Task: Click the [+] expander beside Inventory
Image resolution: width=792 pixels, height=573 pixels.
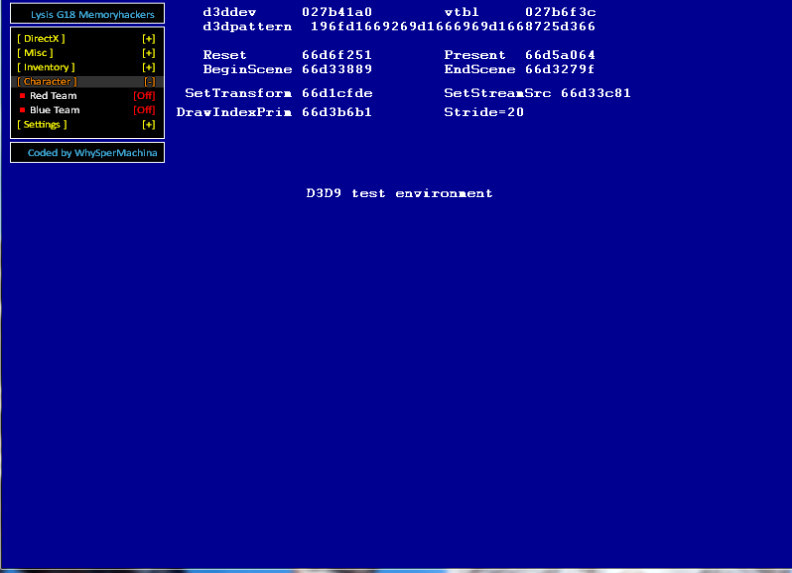Action: [148, 67]
